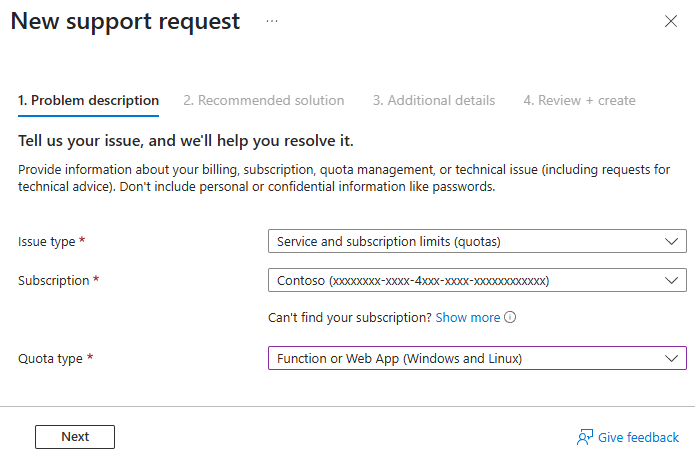
Task: Click the Quota type label
Action: coord(50,359)
